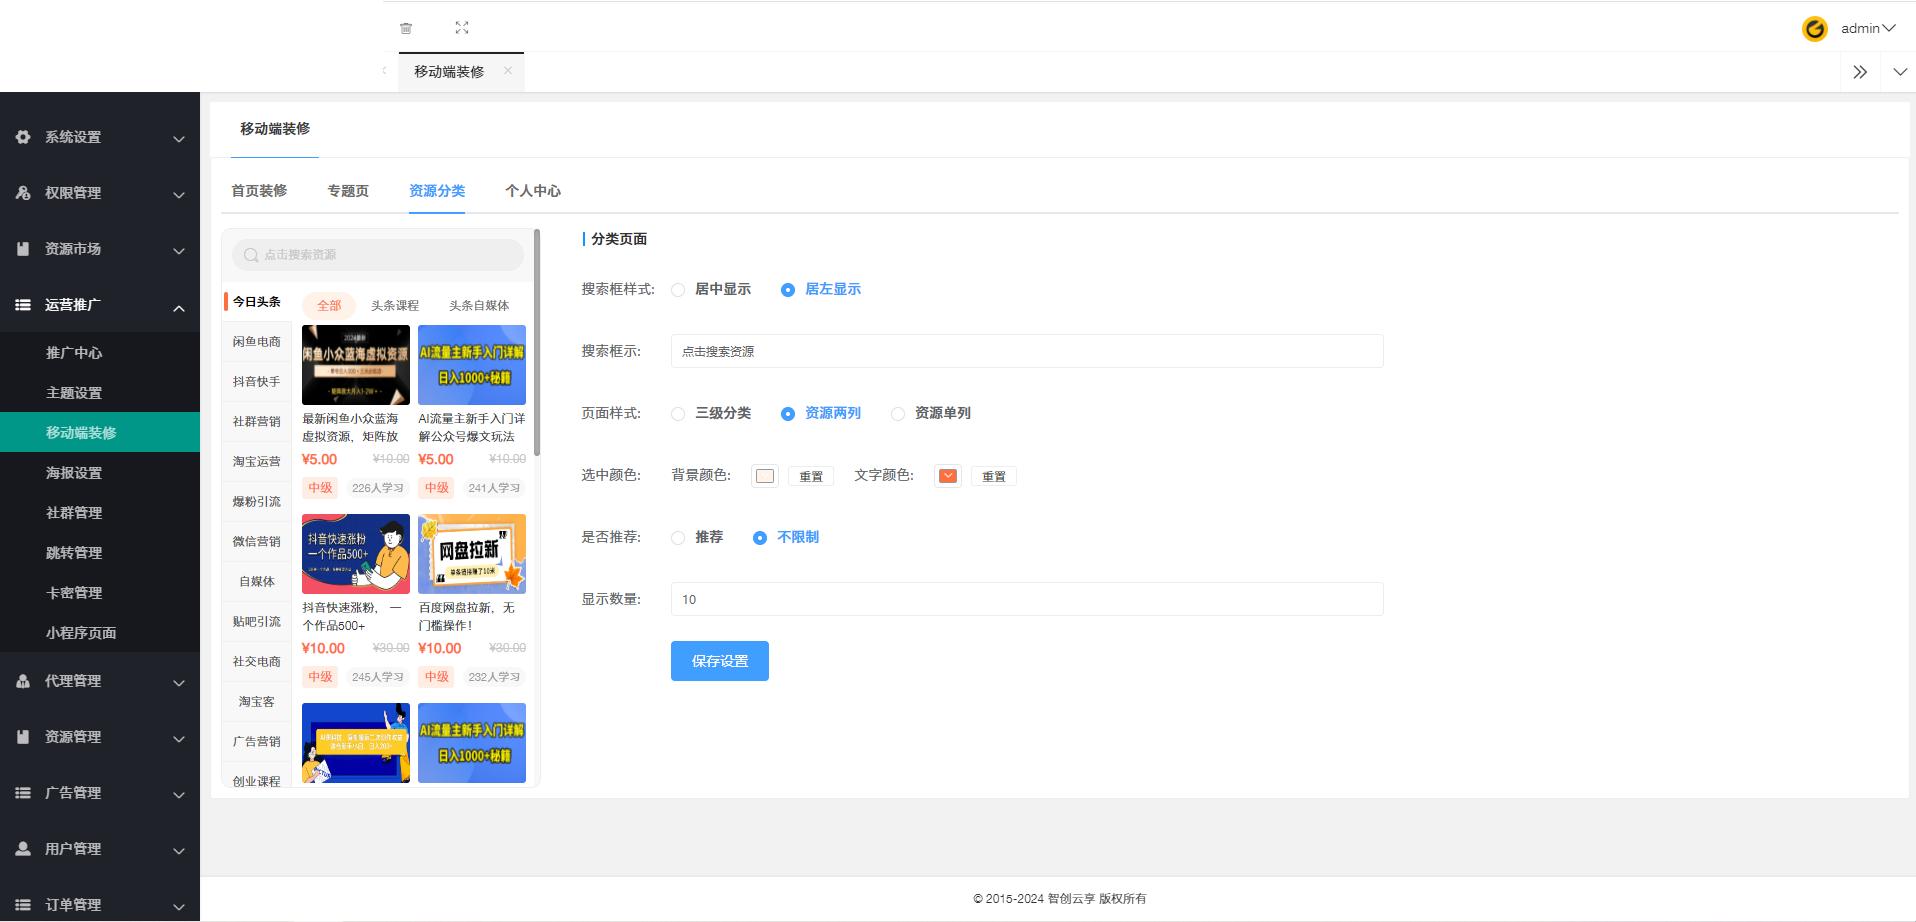The image size is (1916, 922).
Task: Click the 权限管理 sidebar icon
Action: [23, 193]
